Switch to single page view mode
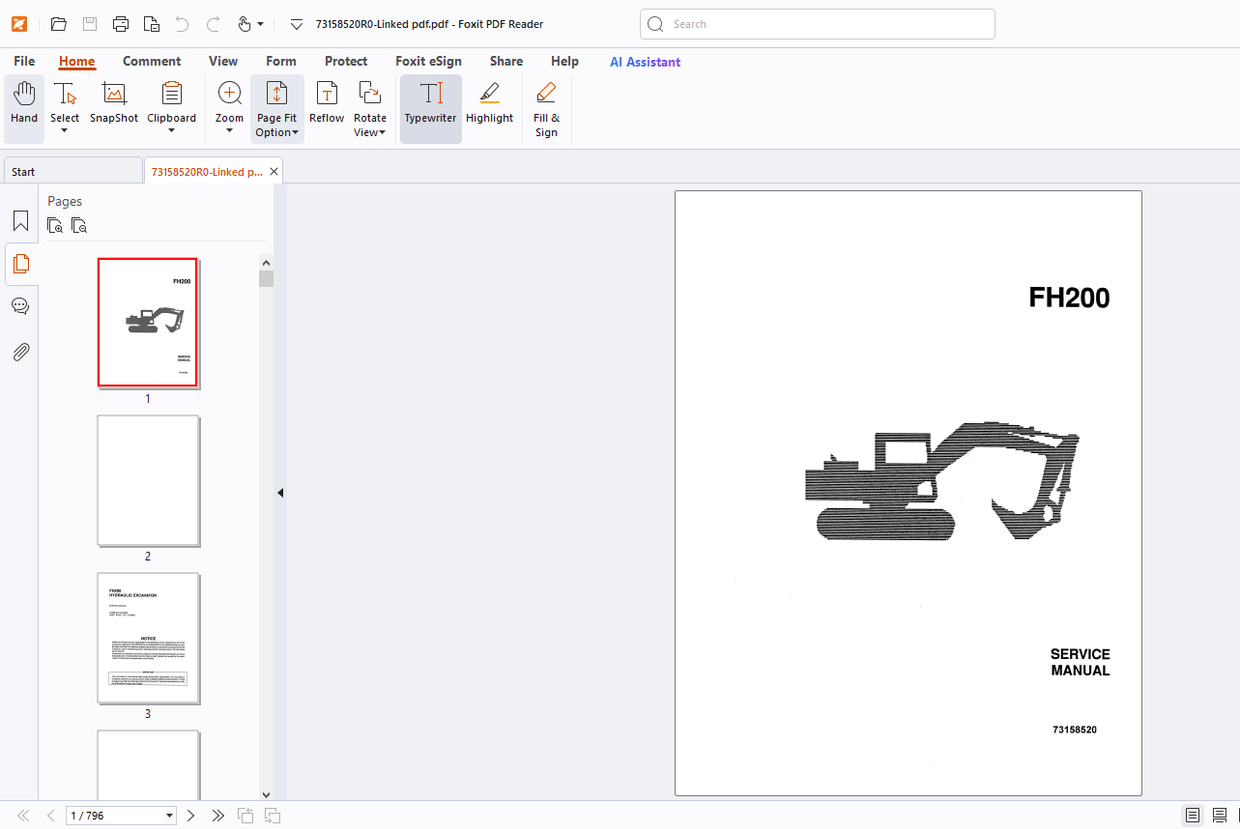1240x829 pixels. point(1191,815)
